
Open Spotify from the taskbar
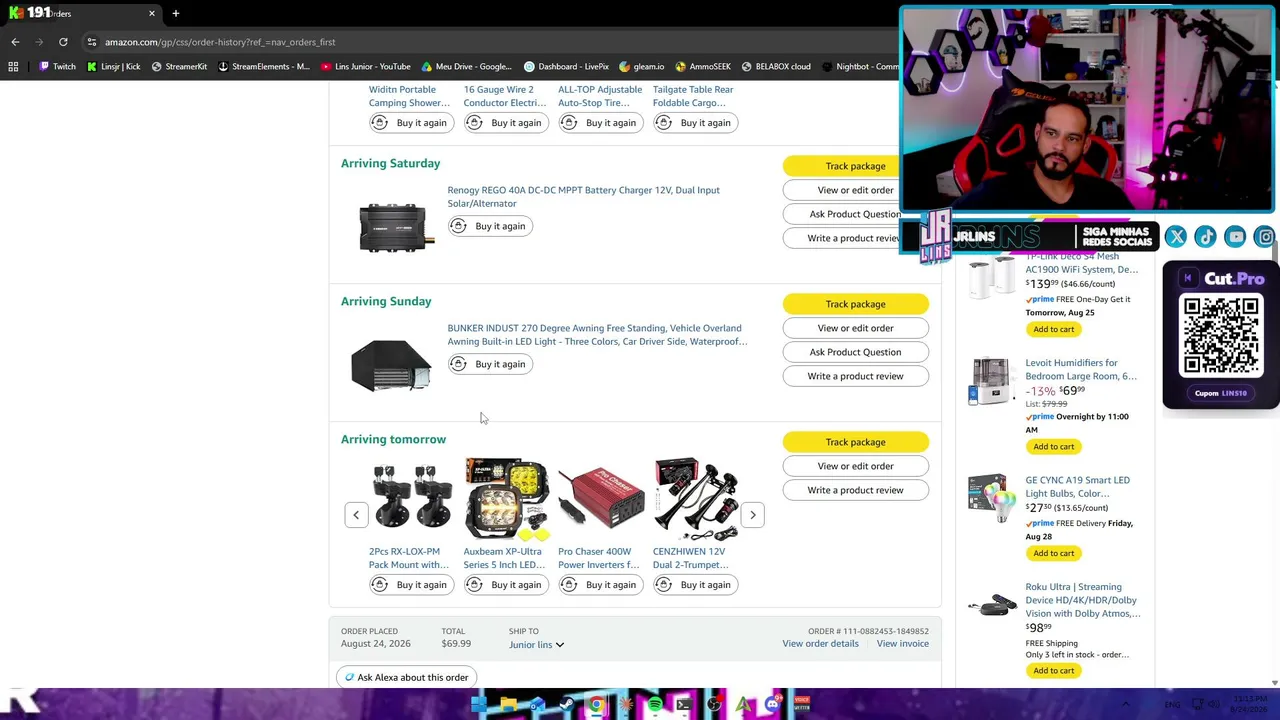click(654, 705)
